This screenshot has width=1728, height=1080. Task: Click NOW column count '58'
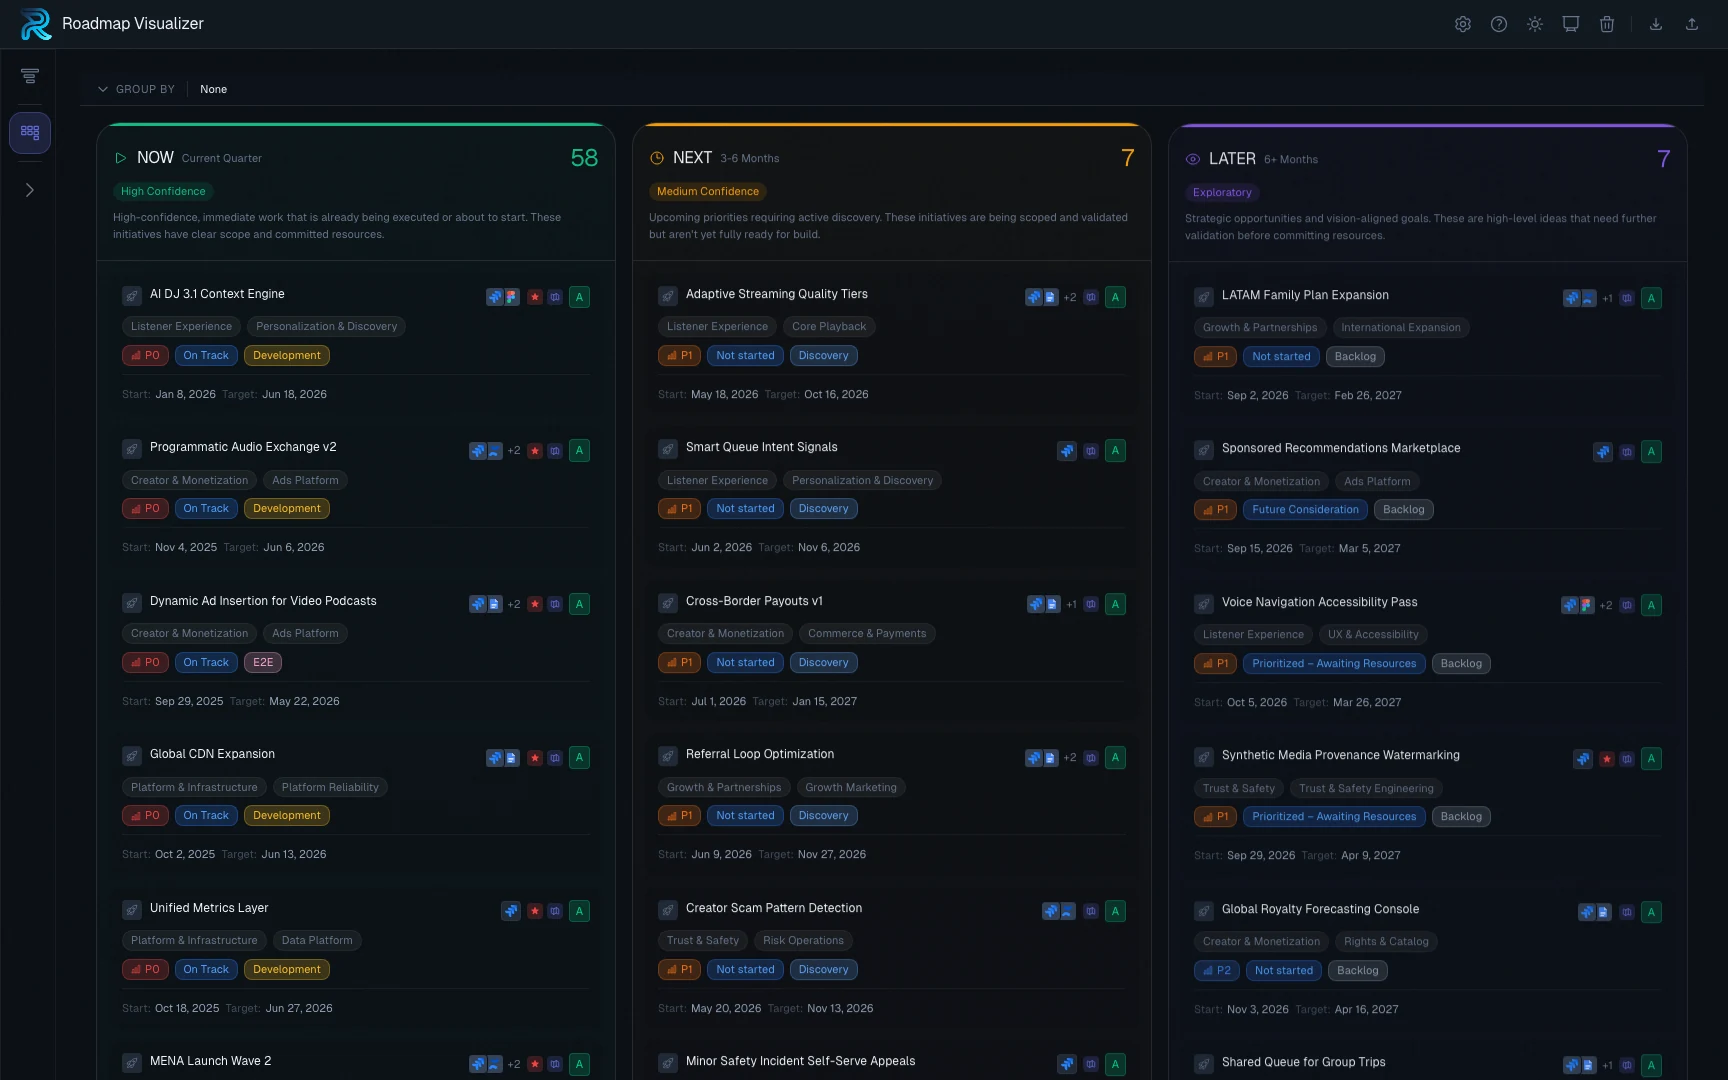pos(584,158)
